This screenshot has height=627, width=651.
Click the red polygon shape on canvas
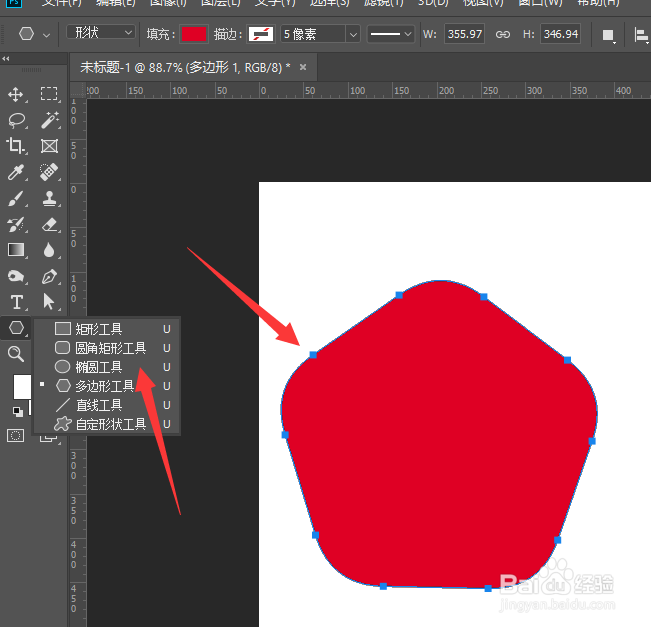click(x=439, y=434)
